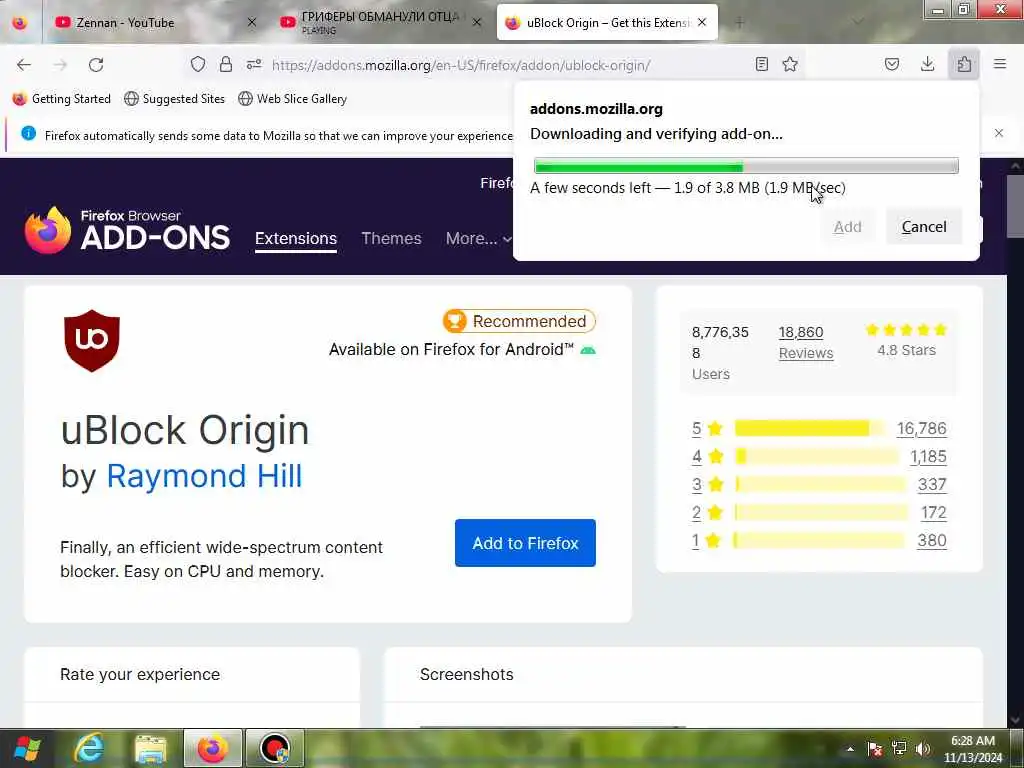The image size is (1024, 768).
Task: Open the 337 three-star review count
Action: (x=932, y=484)
